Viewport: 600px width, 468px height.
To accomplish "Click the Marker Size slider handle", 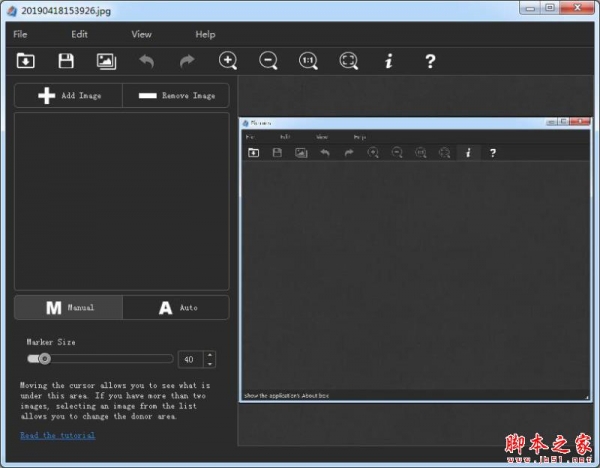I will 44,358.
